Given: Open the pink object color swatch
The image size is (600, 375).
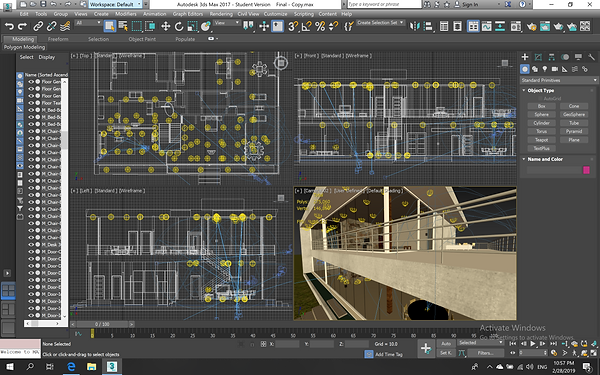Looking at the screenshot, I should [x=586, y=170].
